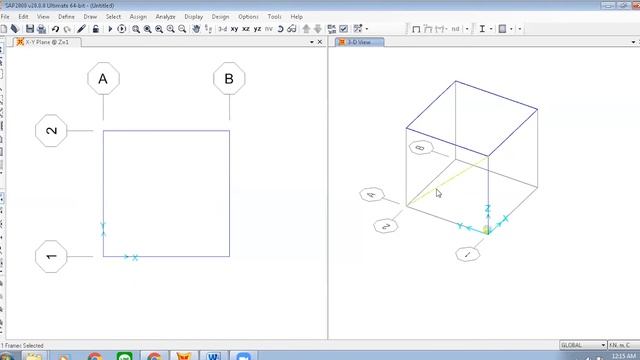Click the green LINE app in taskbar
This screenshot has width=640, height=360.
(x=124, y=356)
